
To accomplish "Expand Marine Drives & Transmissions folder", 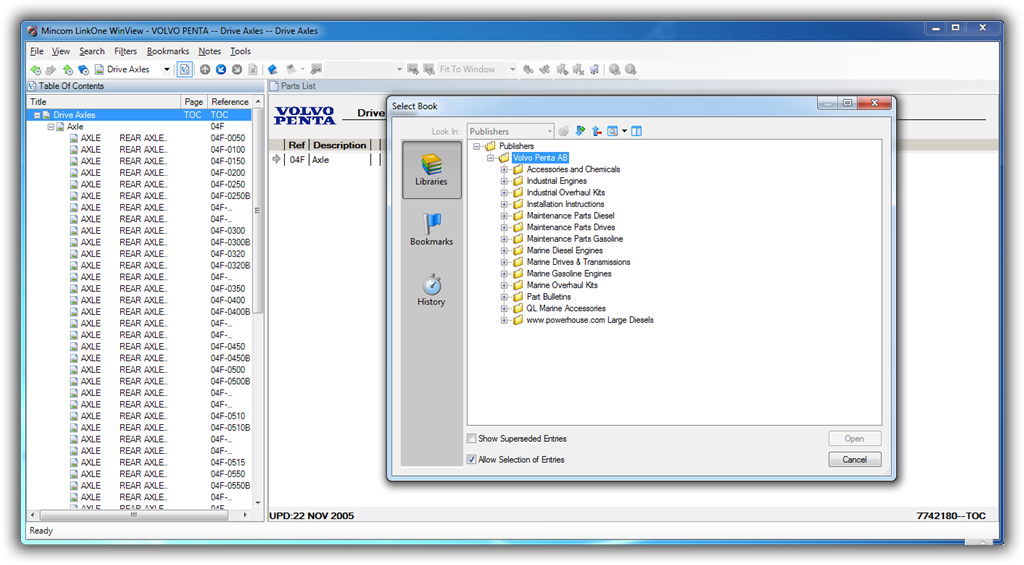I will [x=504, y=262].
